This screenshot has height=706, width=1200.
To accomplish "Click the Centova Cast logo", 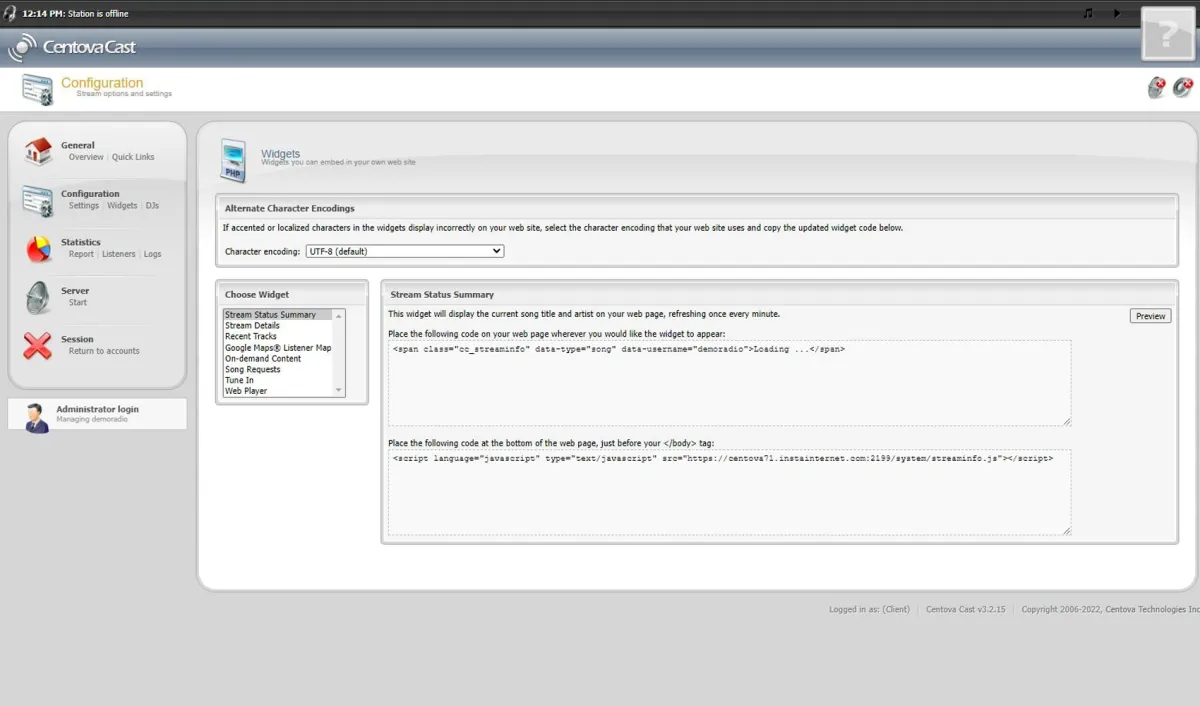I will coord(72,47).
